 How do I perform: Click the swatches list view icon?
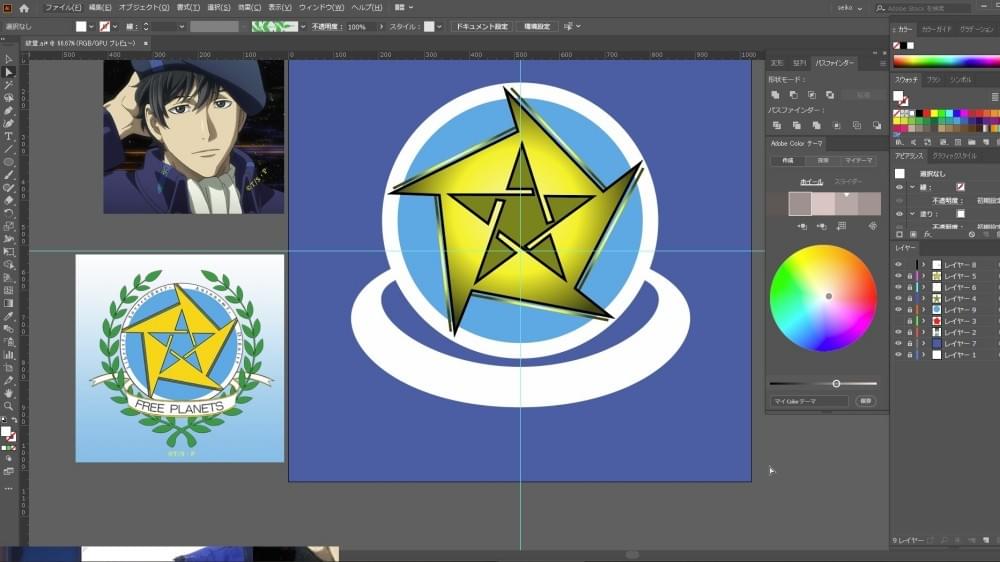(995, 96)
